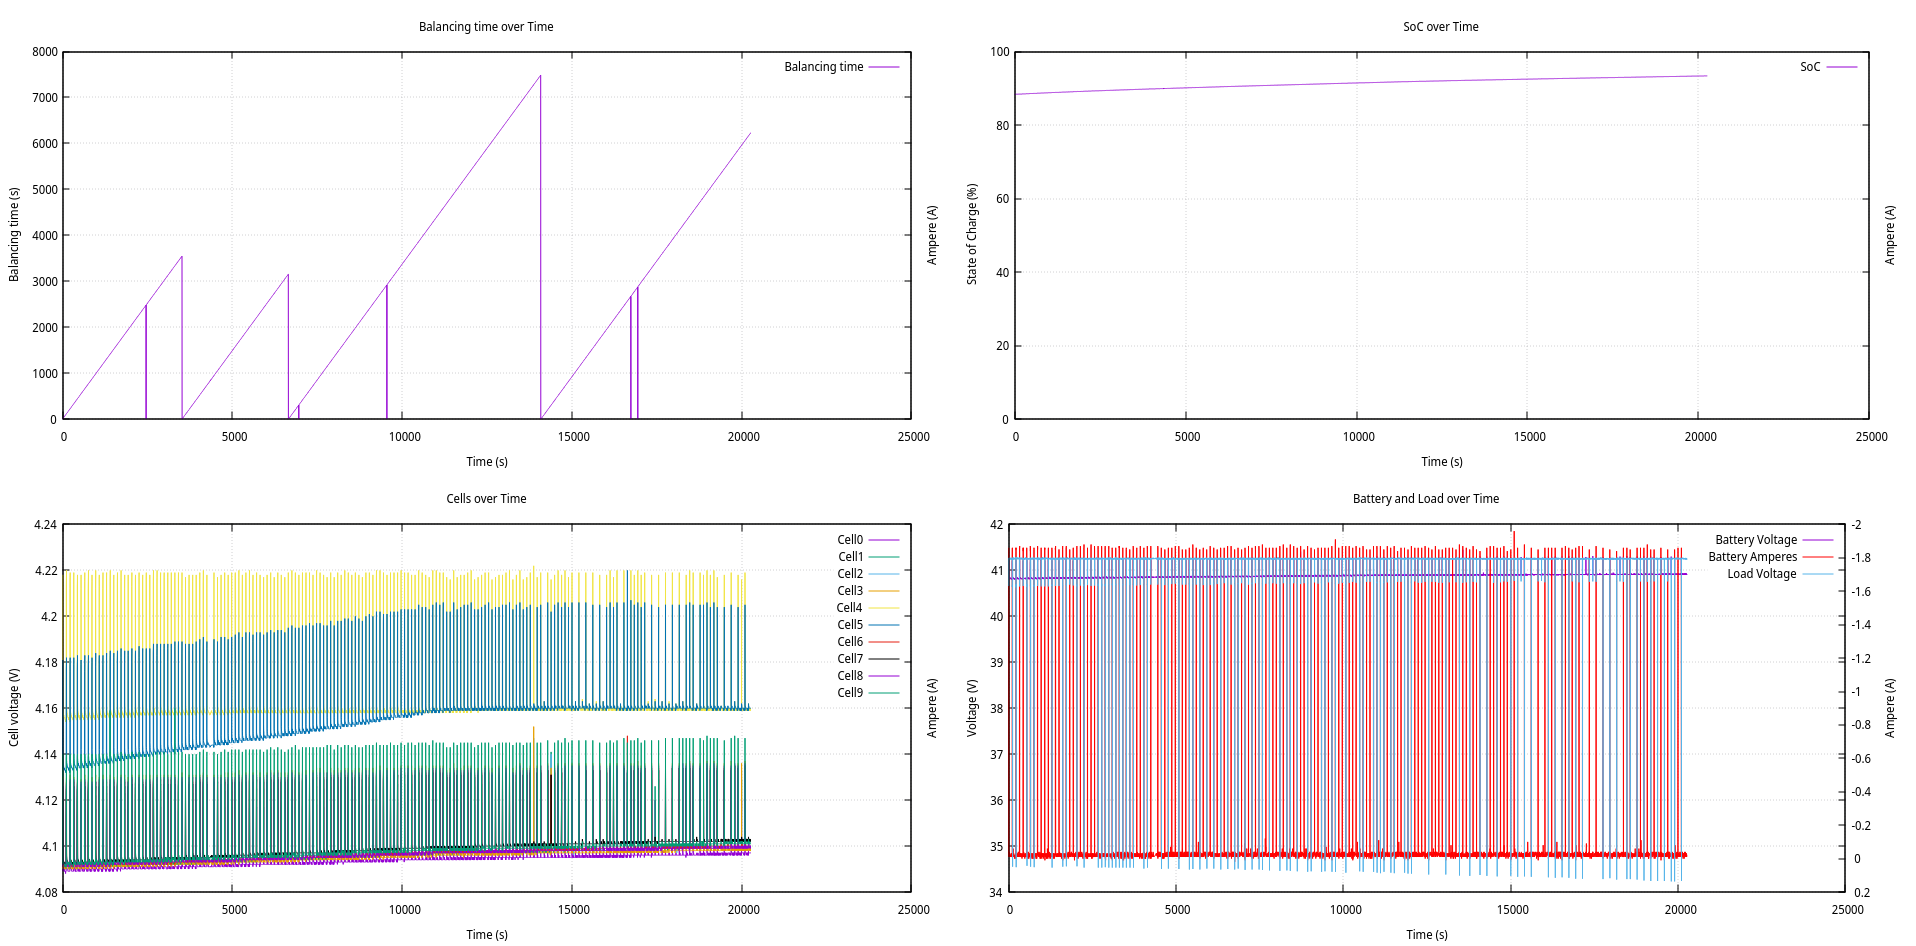Select the 'Battery Amperes' legend label
Image resolution: width=1916 pixels, height=946 pixels.
click(x=1752, y=557)
